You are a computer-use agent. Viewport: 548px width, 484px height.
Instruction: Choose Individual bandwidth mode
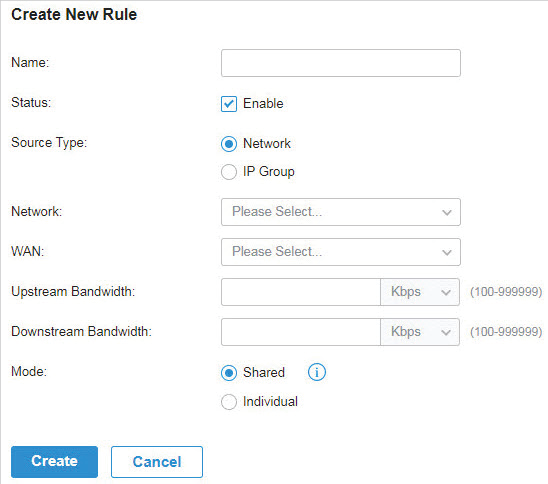(229, 402)
